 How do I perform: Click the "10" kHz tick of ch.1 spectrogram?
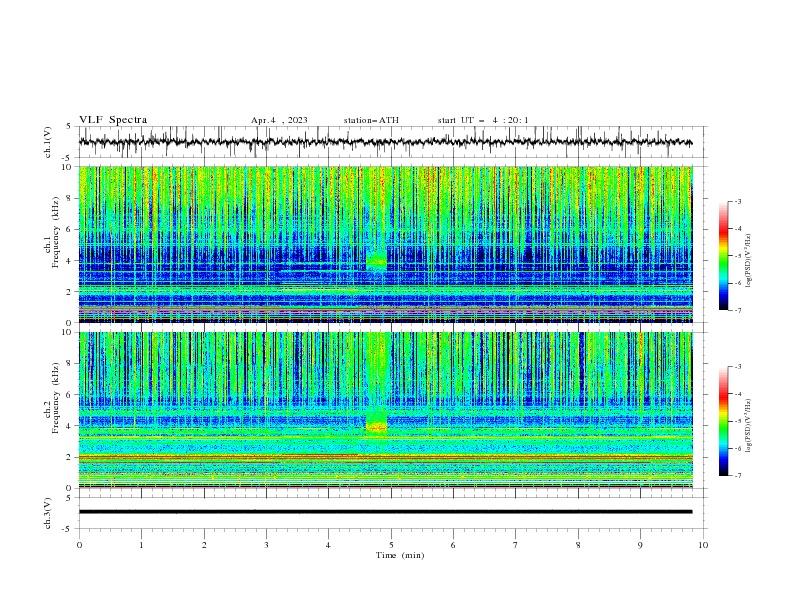point(68,167)
